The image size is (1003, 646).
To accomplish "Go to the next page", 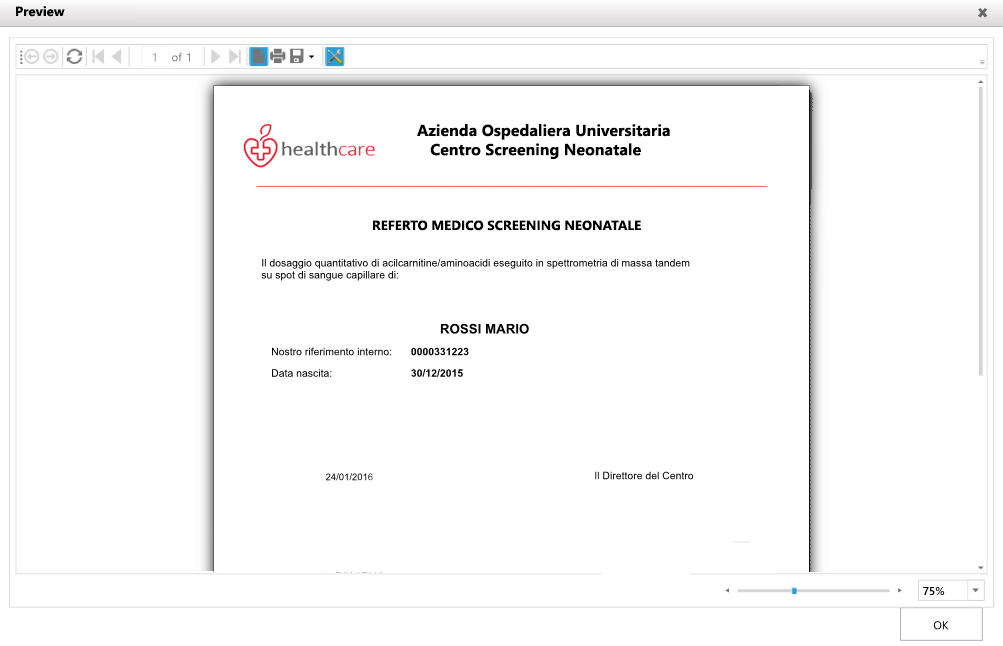I will [215, 57].
